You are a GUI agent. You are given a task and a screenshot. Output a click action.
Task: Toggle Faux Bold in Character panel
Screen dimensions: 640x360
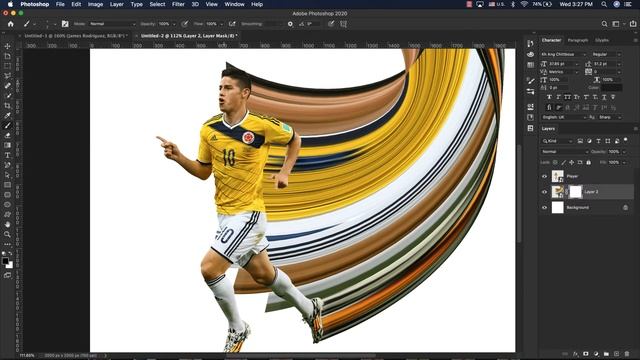(x=549, y=97)
